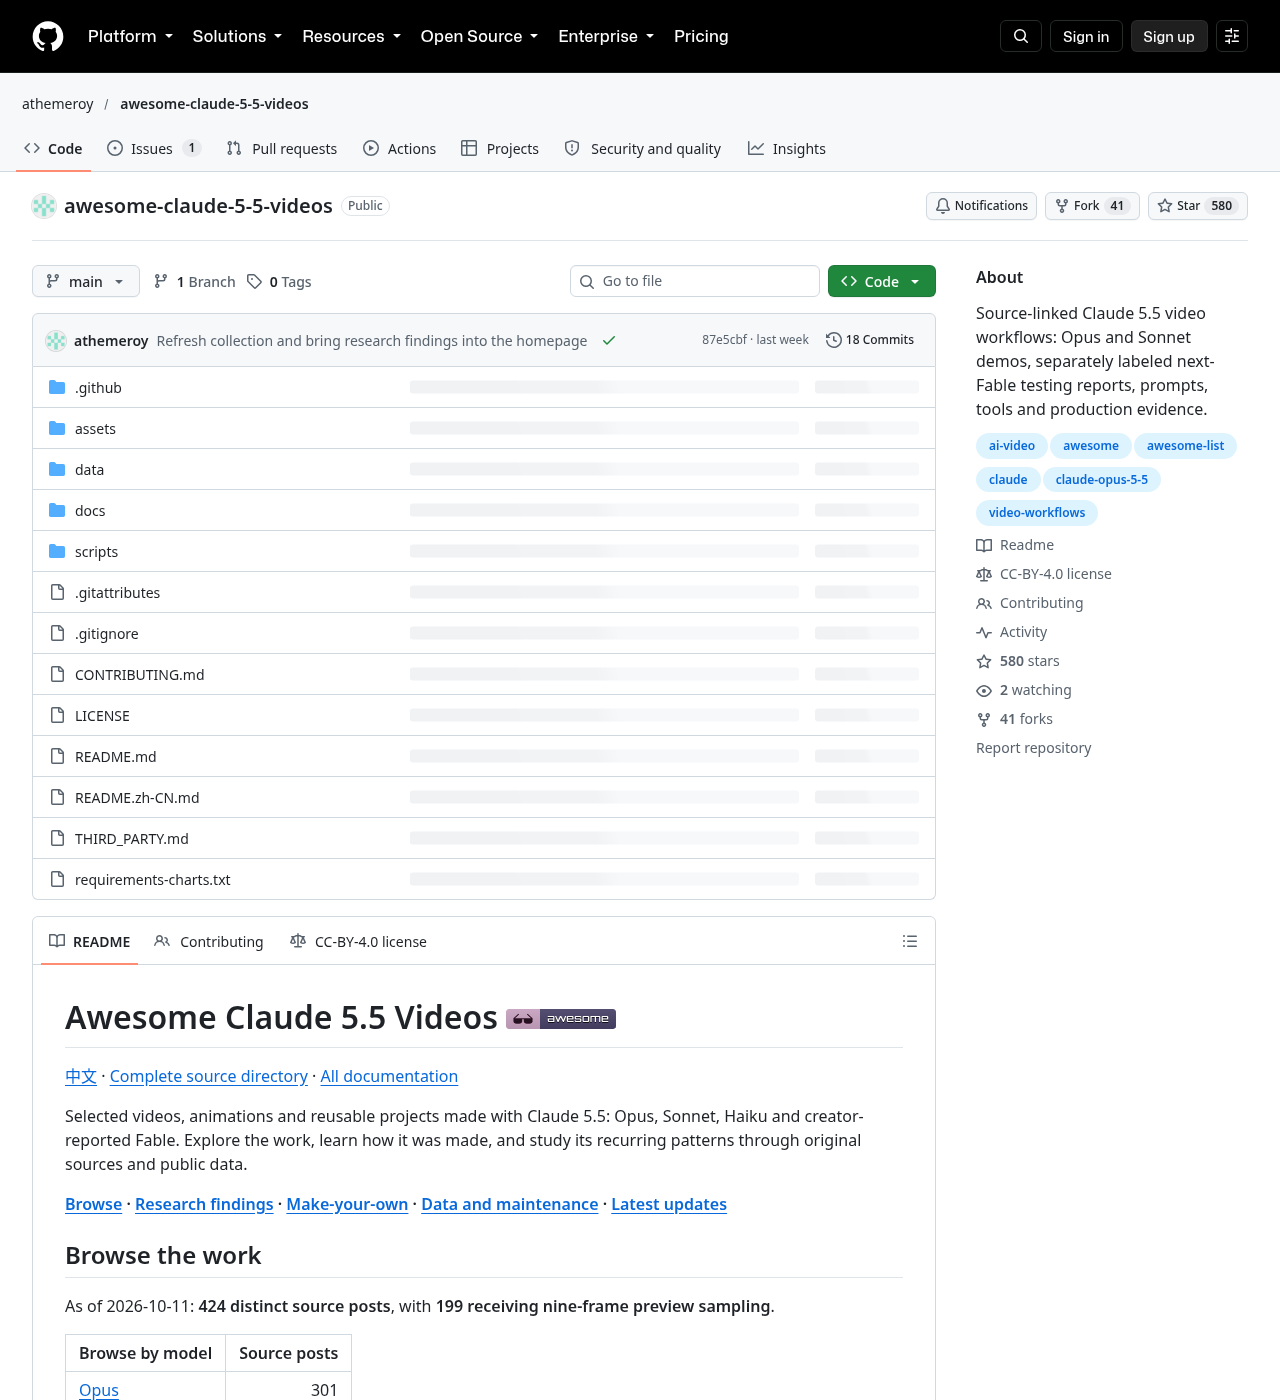Image resolution: width=1280 pixels, height=1400 pixels.
Task: Switch to the Pull requests tab
Action: (x=282, y=149)
